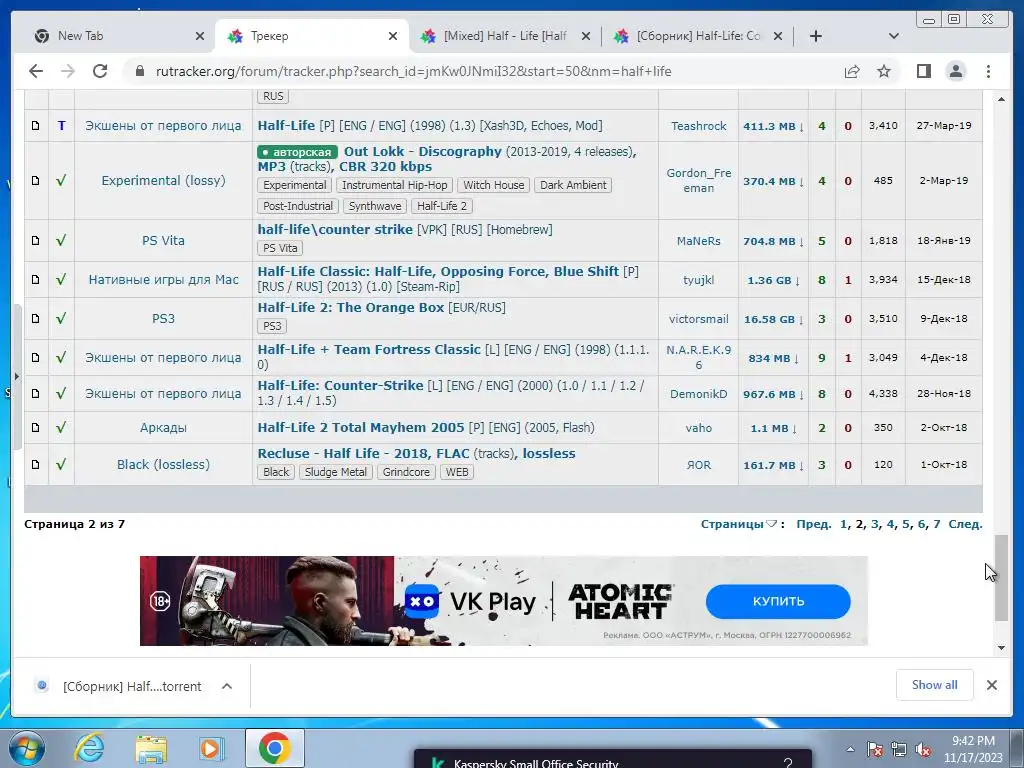Viewport: 1024px width, 768px height.
Task: Open the Experimental (lossy) forum category
Action: coord(163,180)
